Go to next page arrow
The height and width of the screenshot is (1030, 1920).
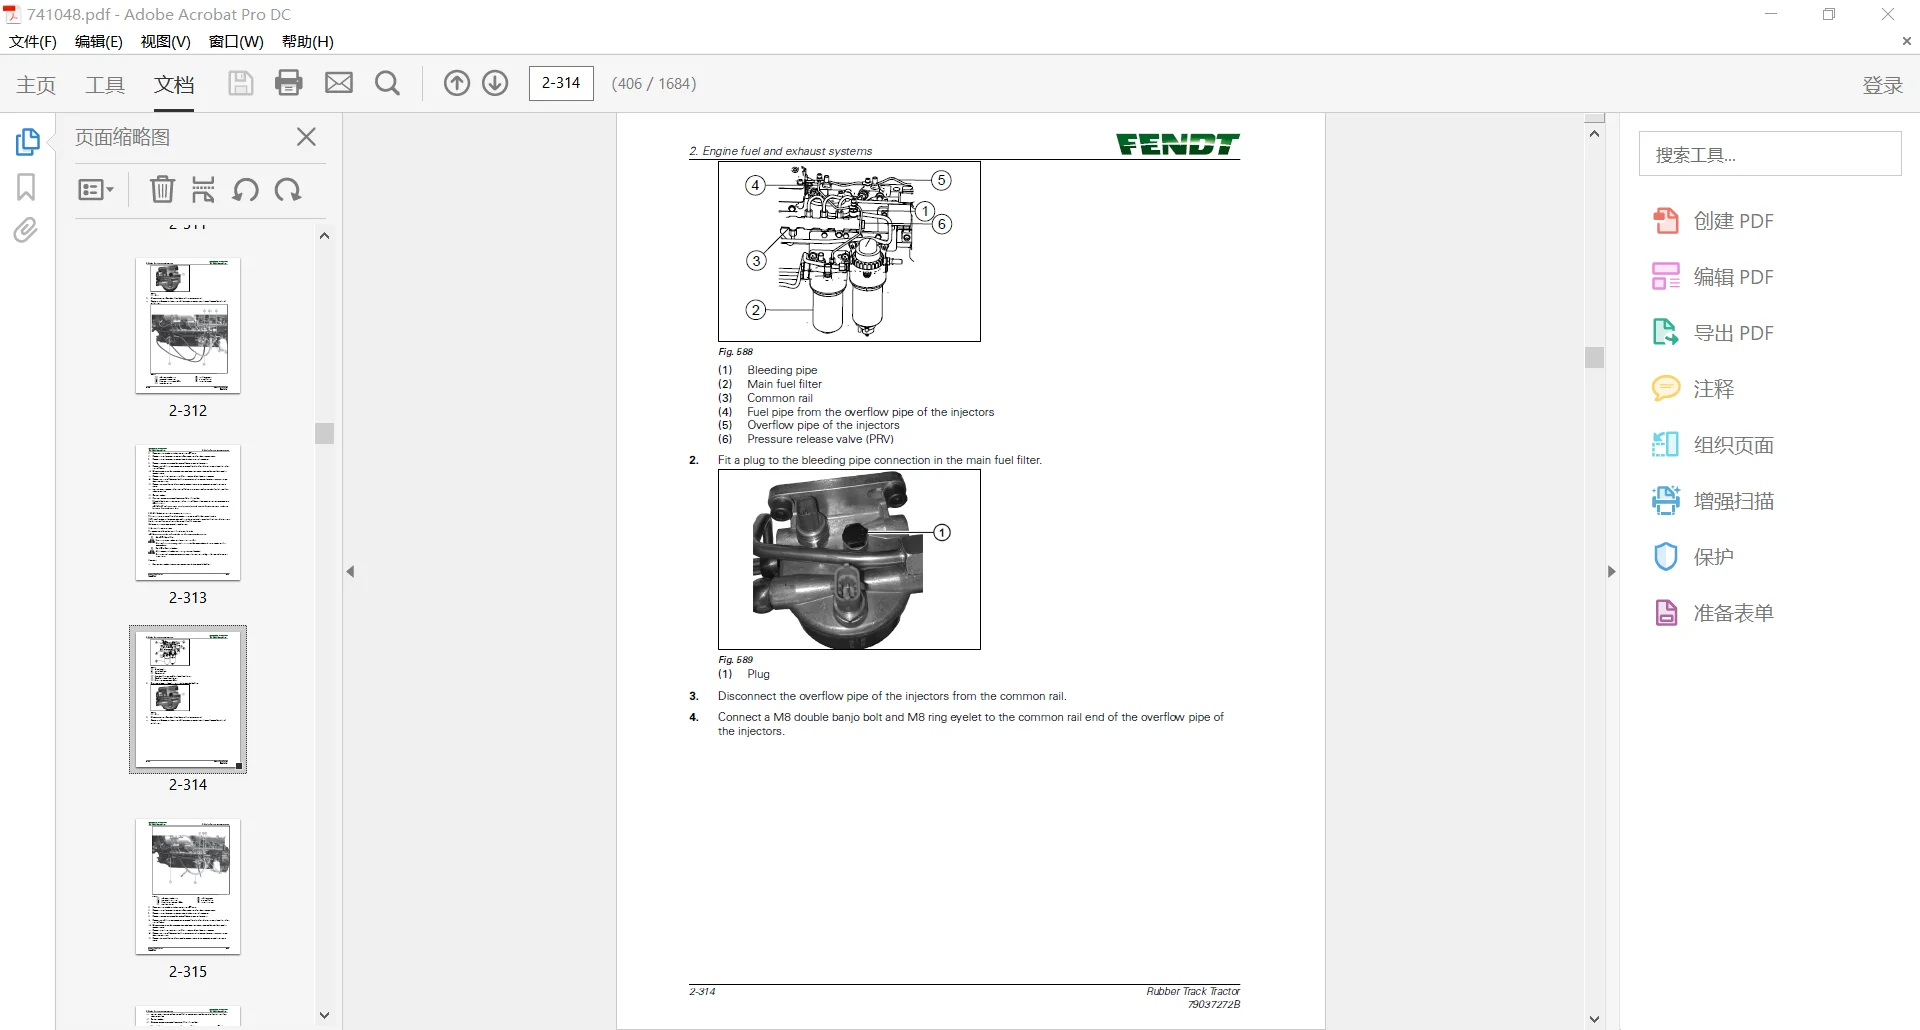pyautogui.click(x=495, y=83)
